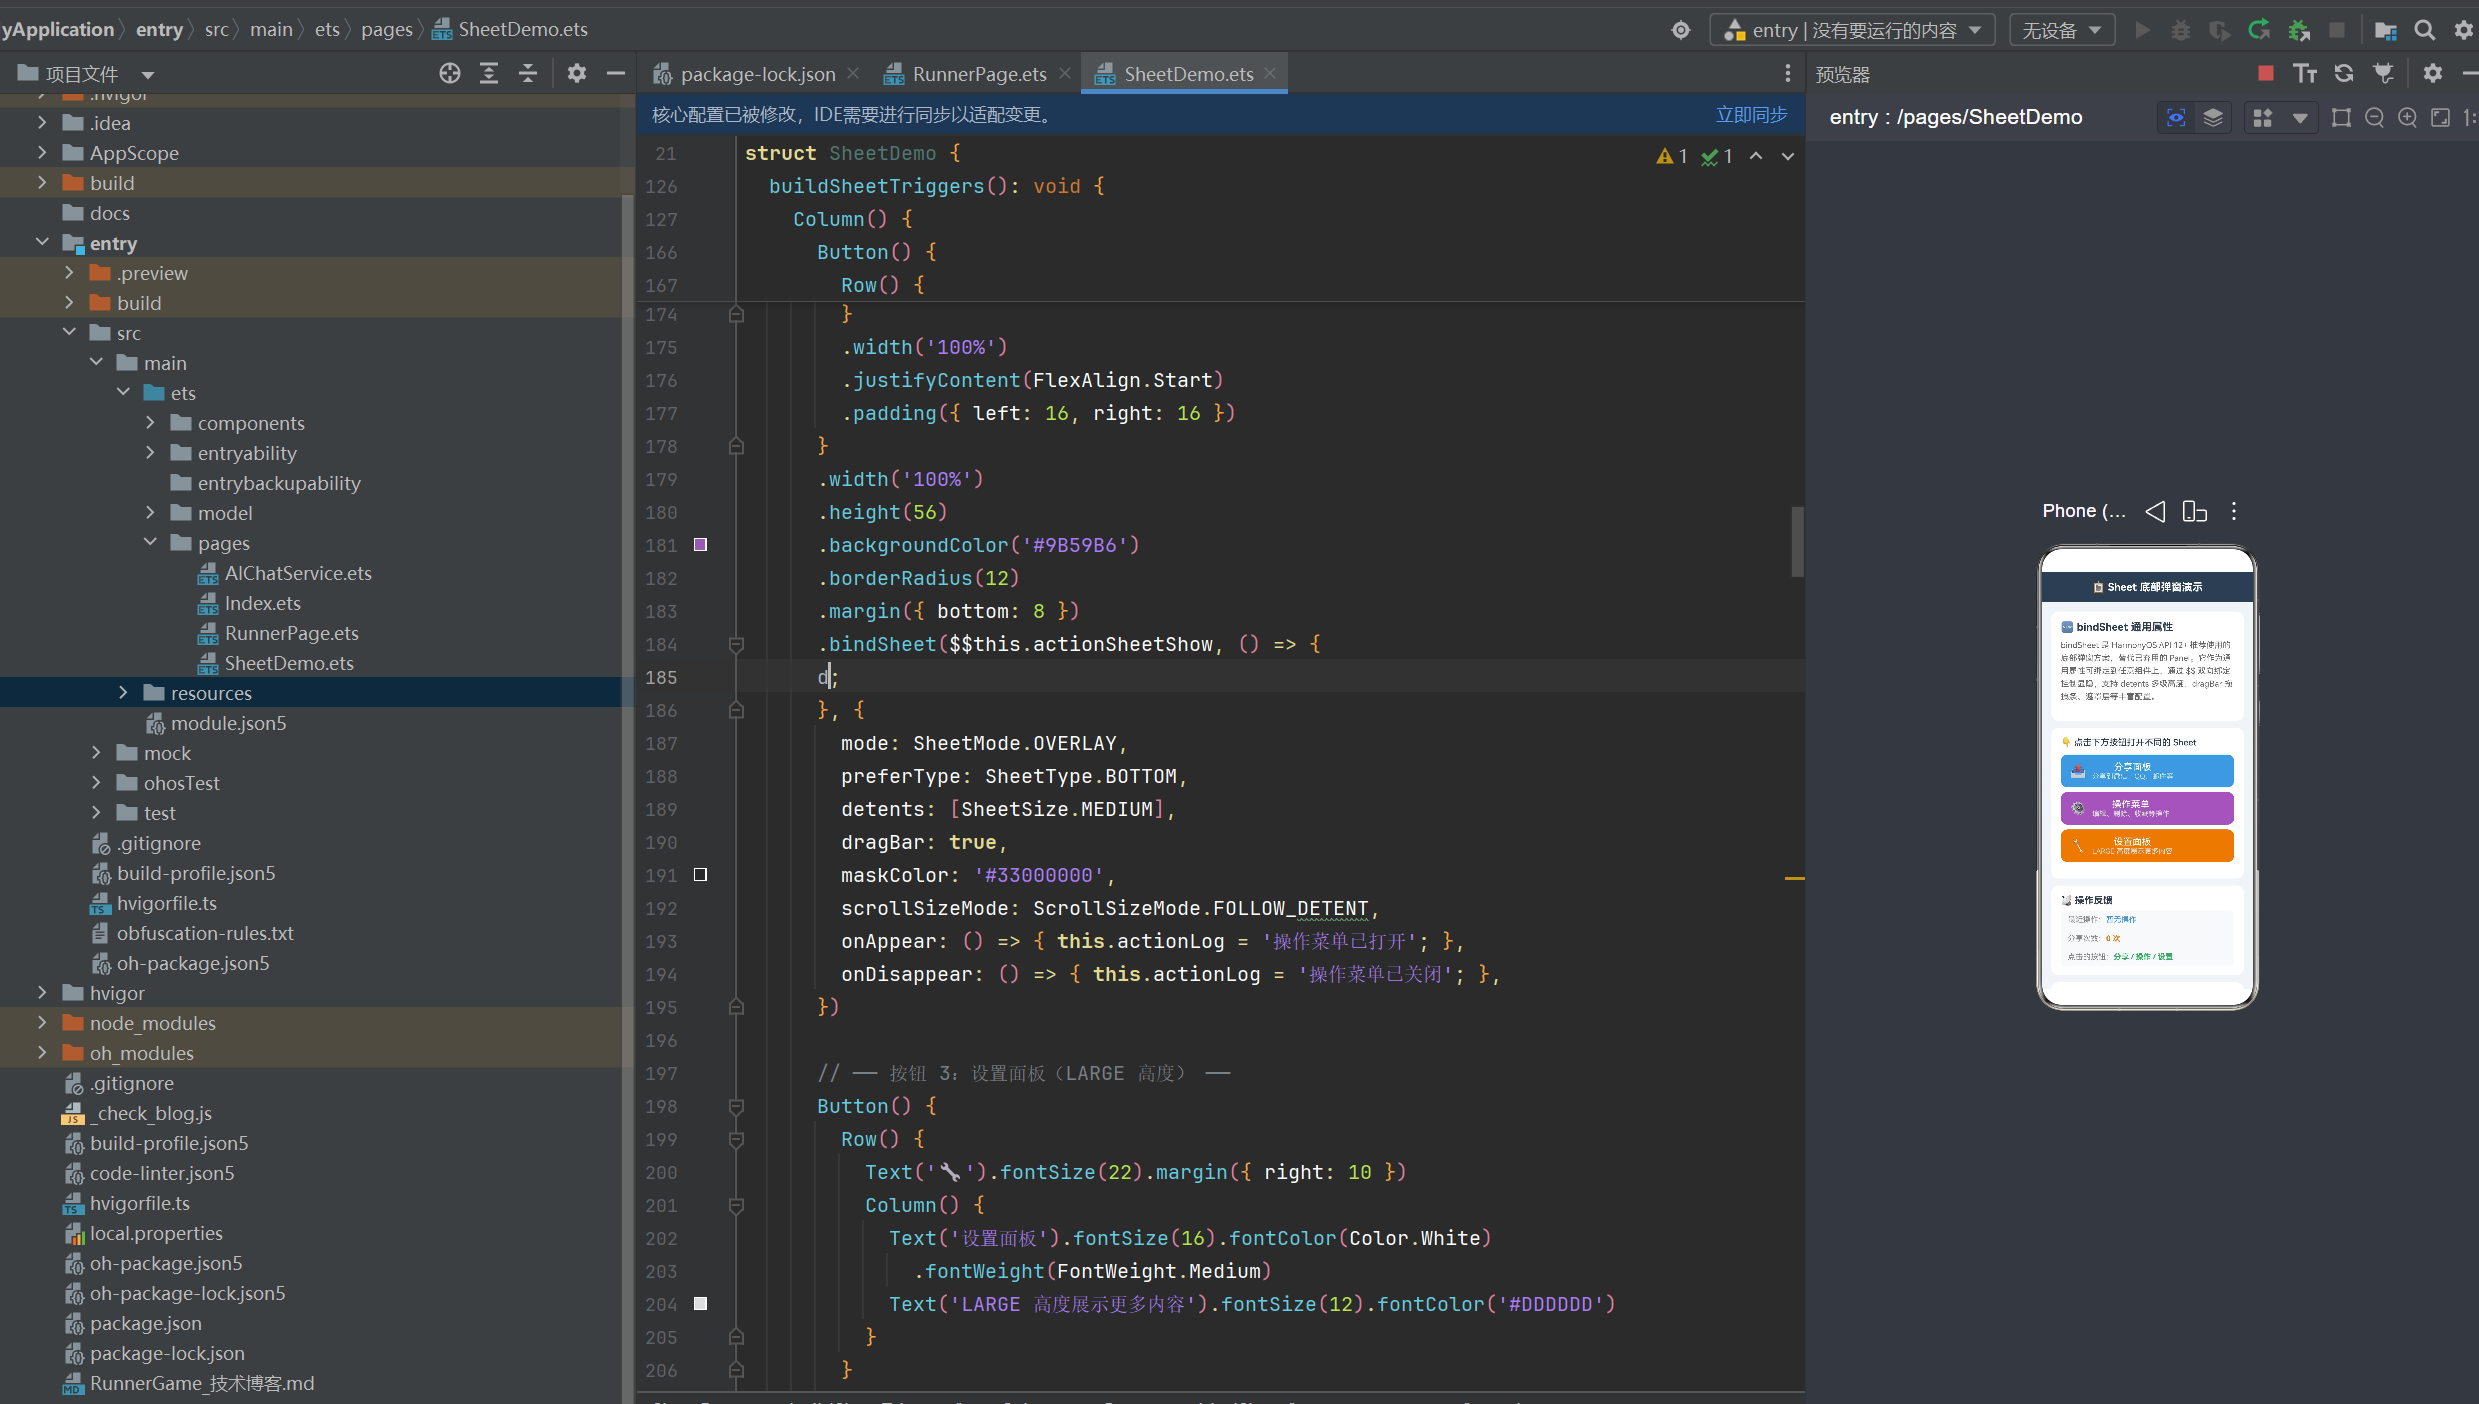Open the Phone device more options menu
The height and width of the screenshot is (1404, 2479).
[x=2234, y=511]
